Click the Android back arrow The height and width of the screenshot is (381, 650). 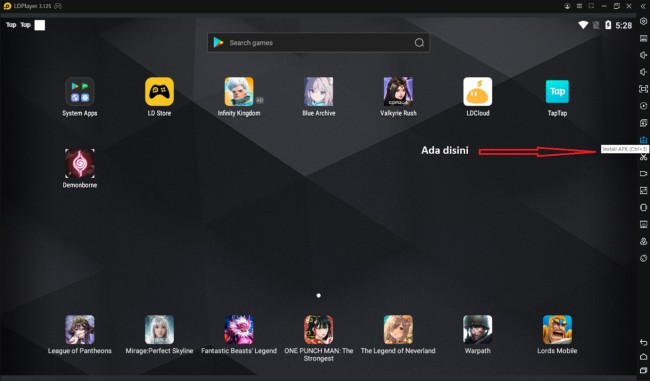pos(643,342)
